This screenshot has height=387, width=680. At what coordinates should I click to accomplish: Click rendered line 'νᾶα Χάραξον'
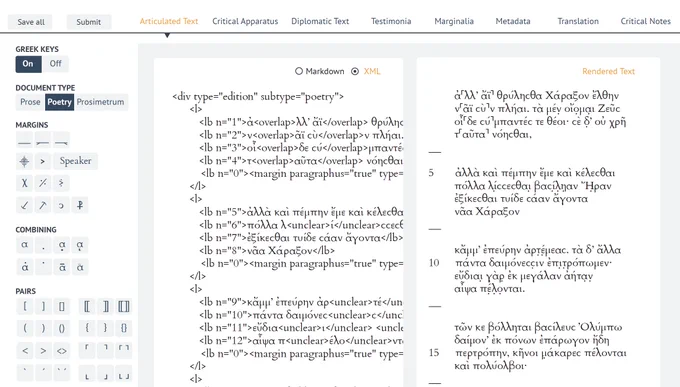(x=487, y=212)
